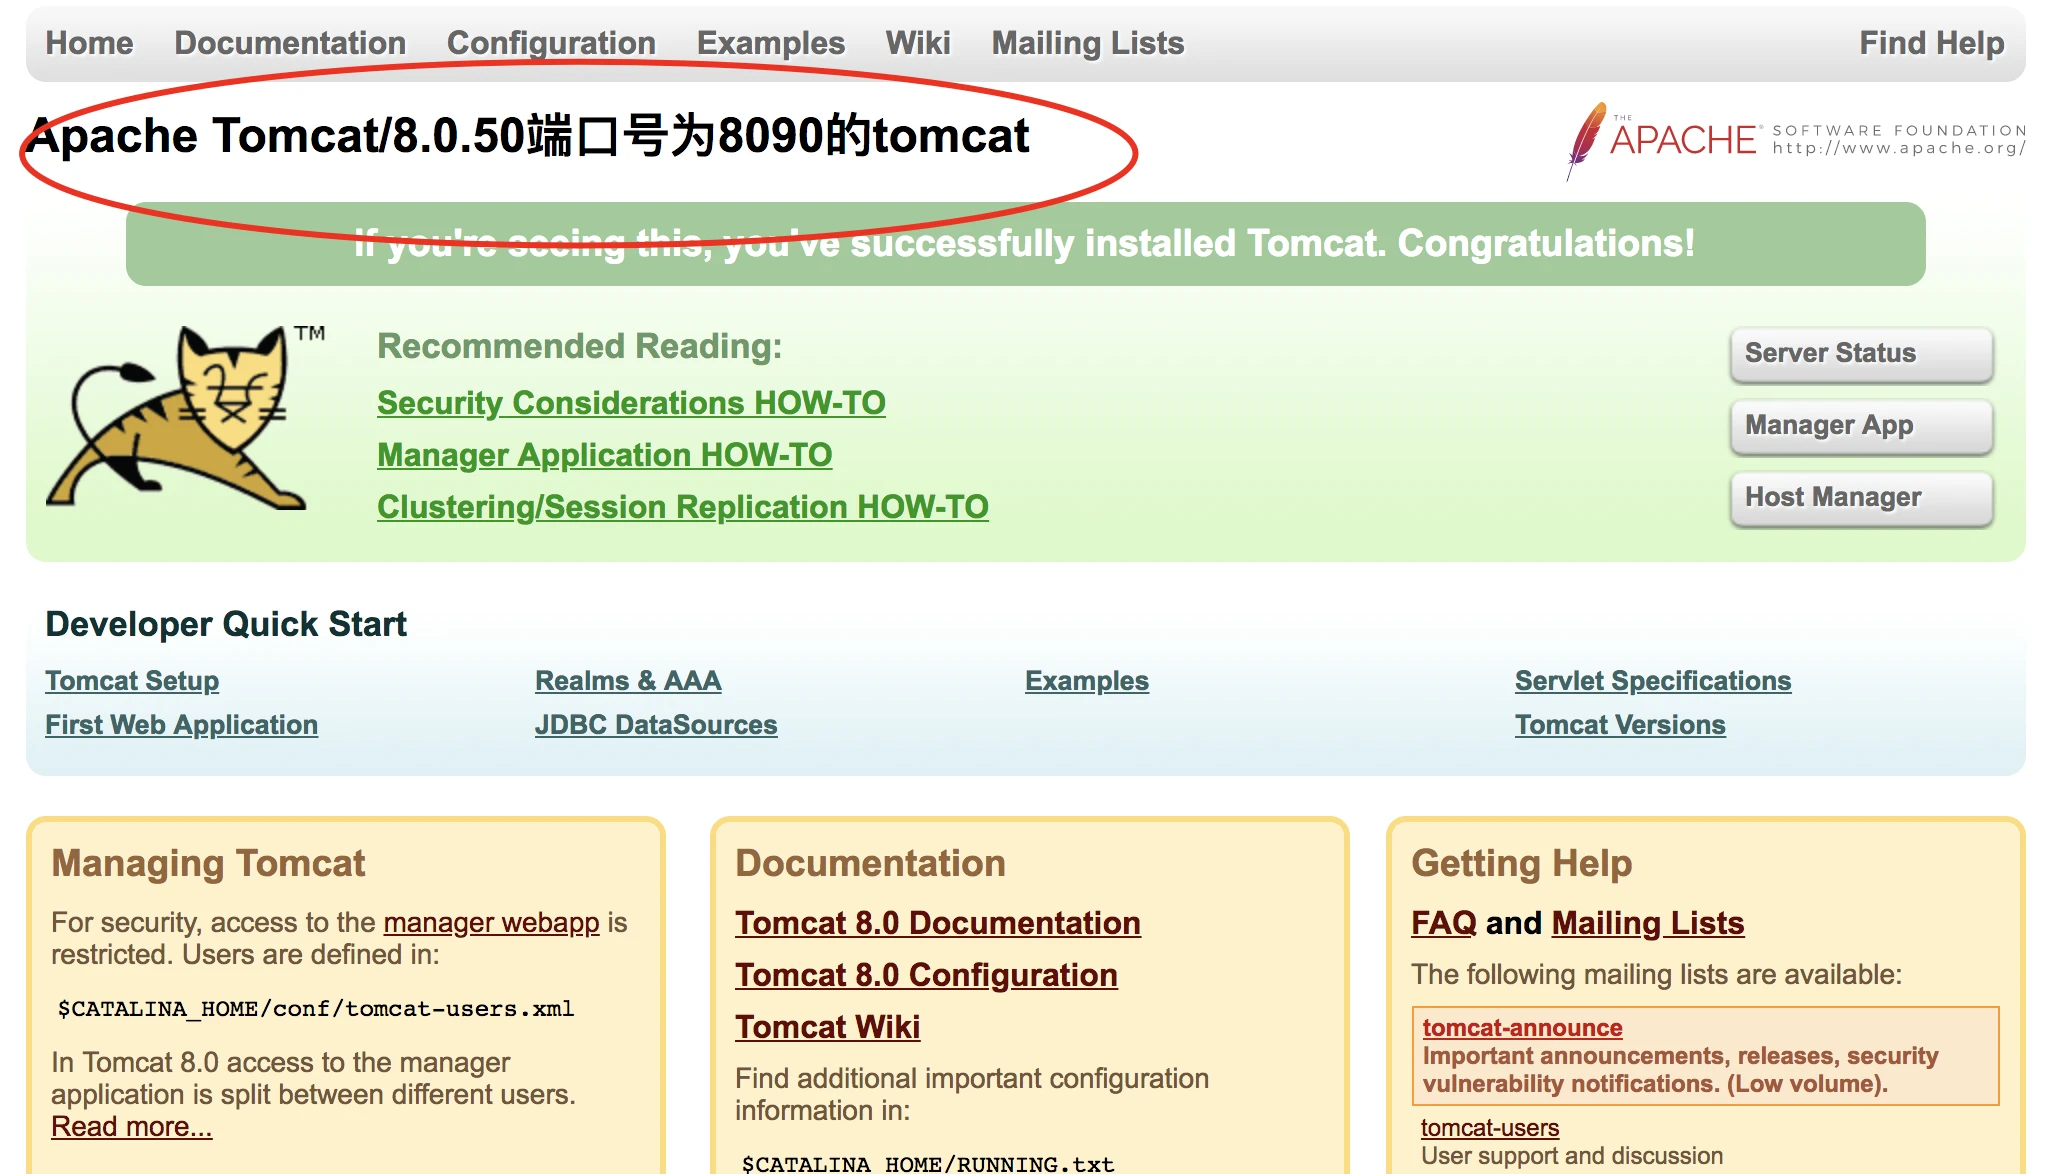Open Examples in the top navigation bar
The height and width of the screenshot is (1174, 2052).
[x=770, y=43]
